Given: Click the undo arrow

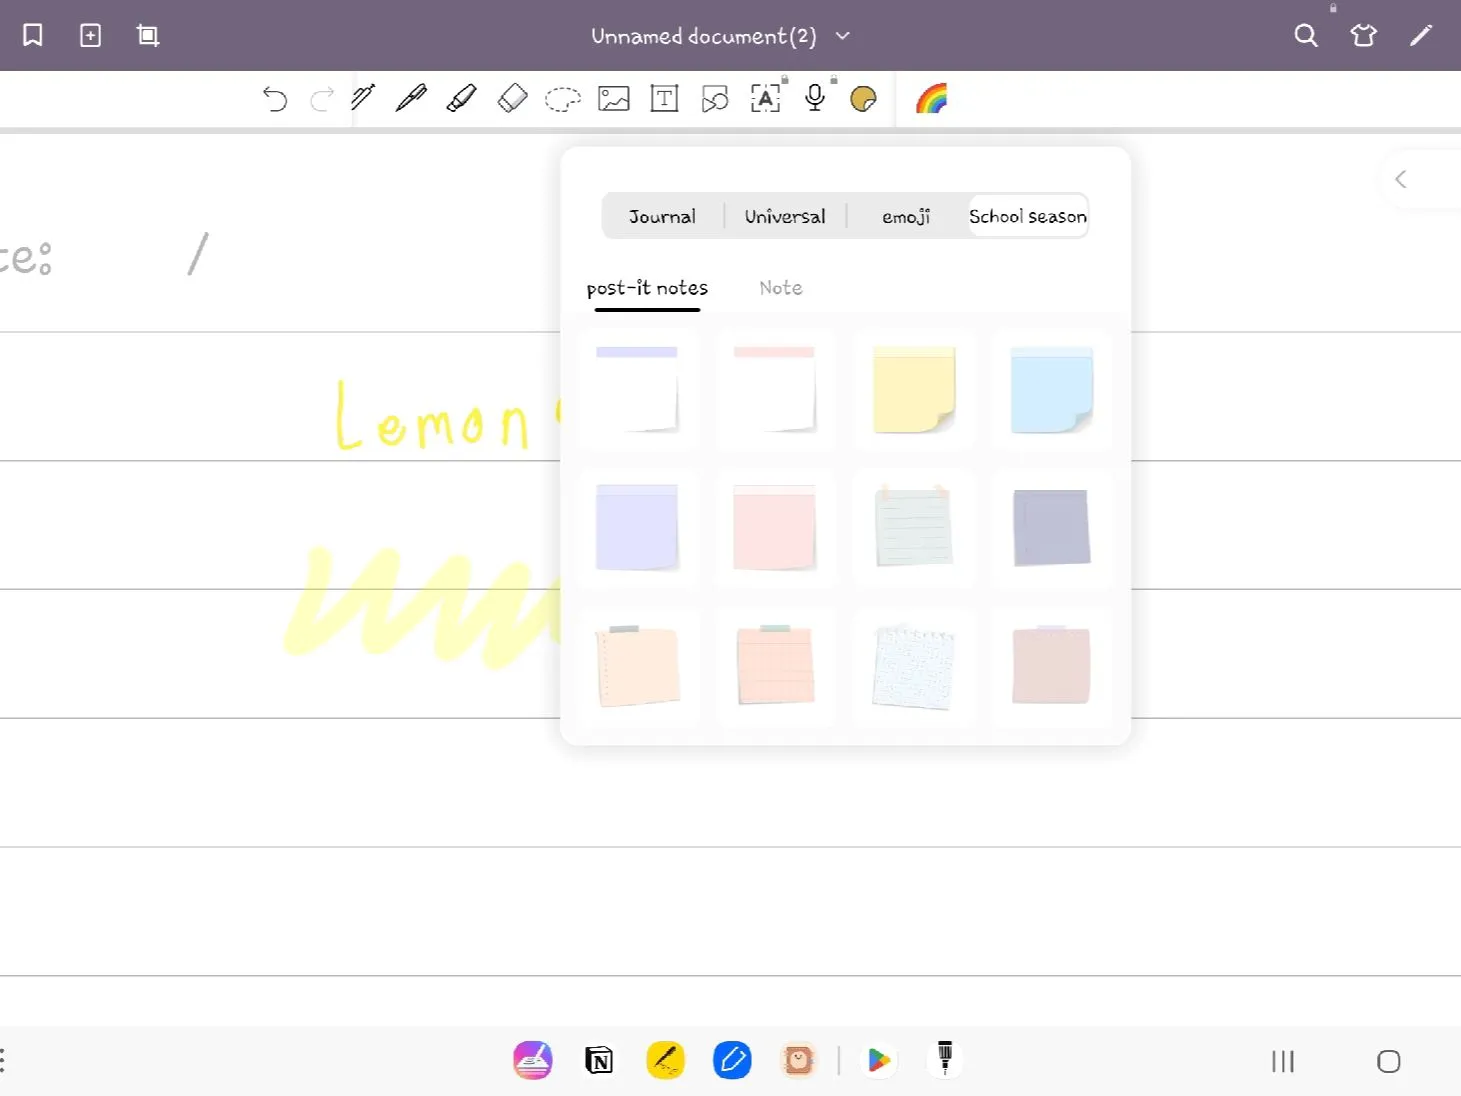Looking at the screenshot, I should [x=275, y=98].
